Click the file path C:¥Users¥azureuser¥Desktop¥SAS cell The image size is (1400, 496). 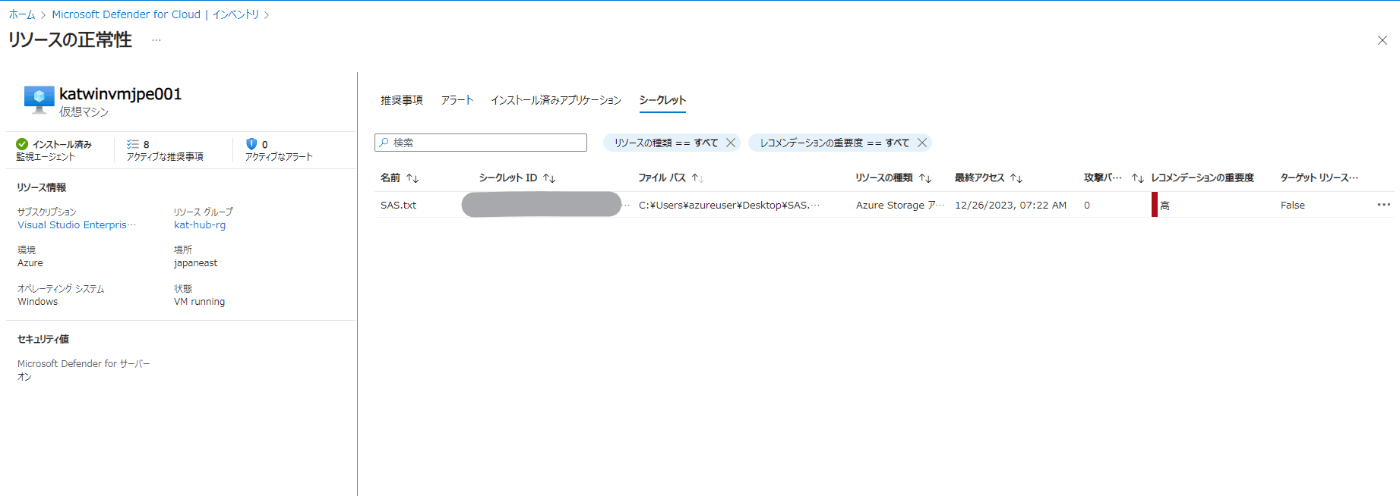730,205
